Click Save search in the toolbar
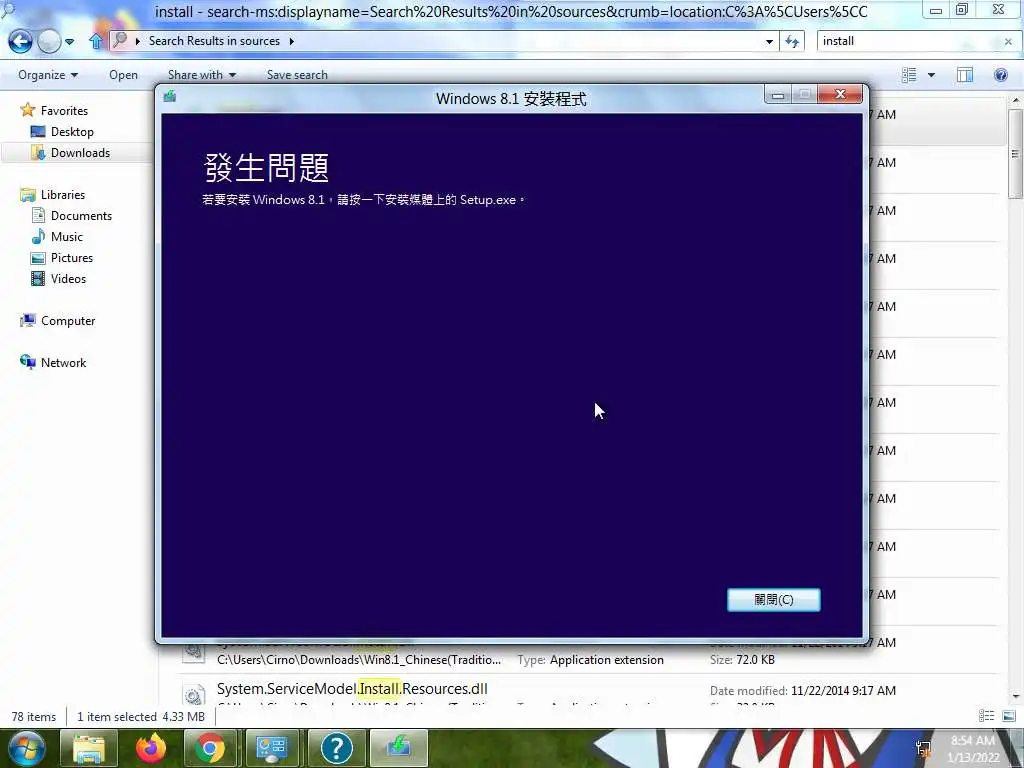 click(297, 75)
